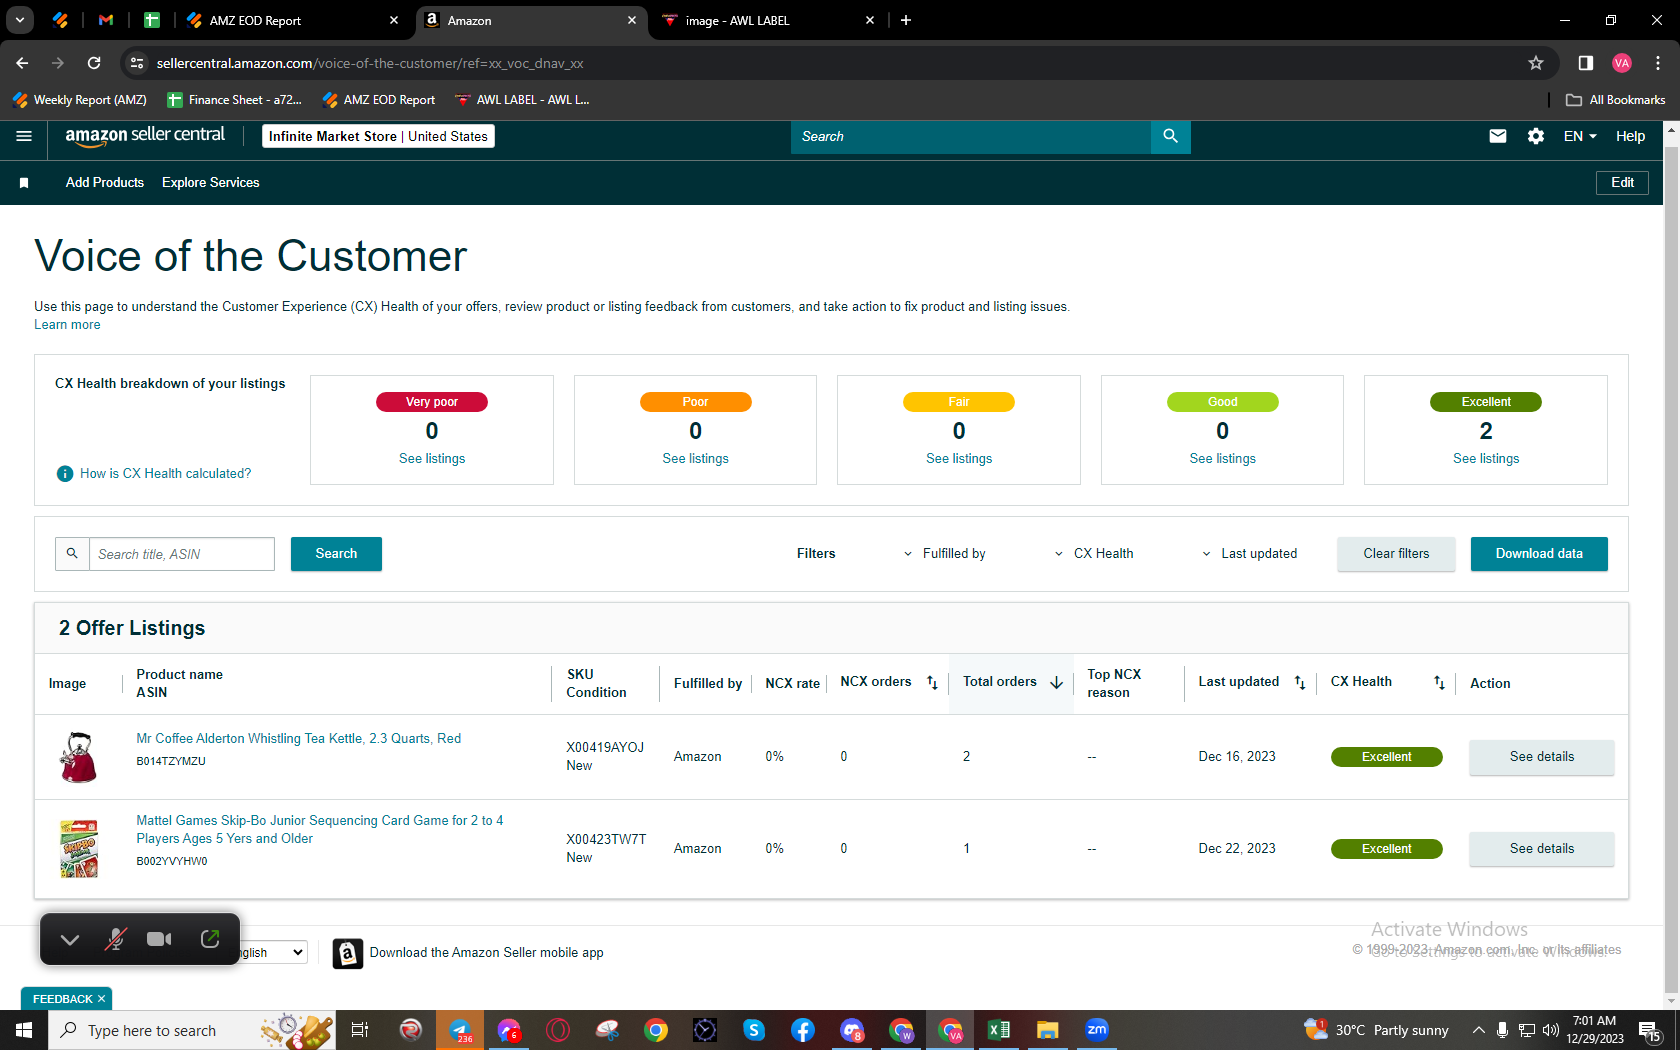Viewport: 1680px width, 1050px height.
Task: Sort by Last updated arrows
Action: 1300,683
